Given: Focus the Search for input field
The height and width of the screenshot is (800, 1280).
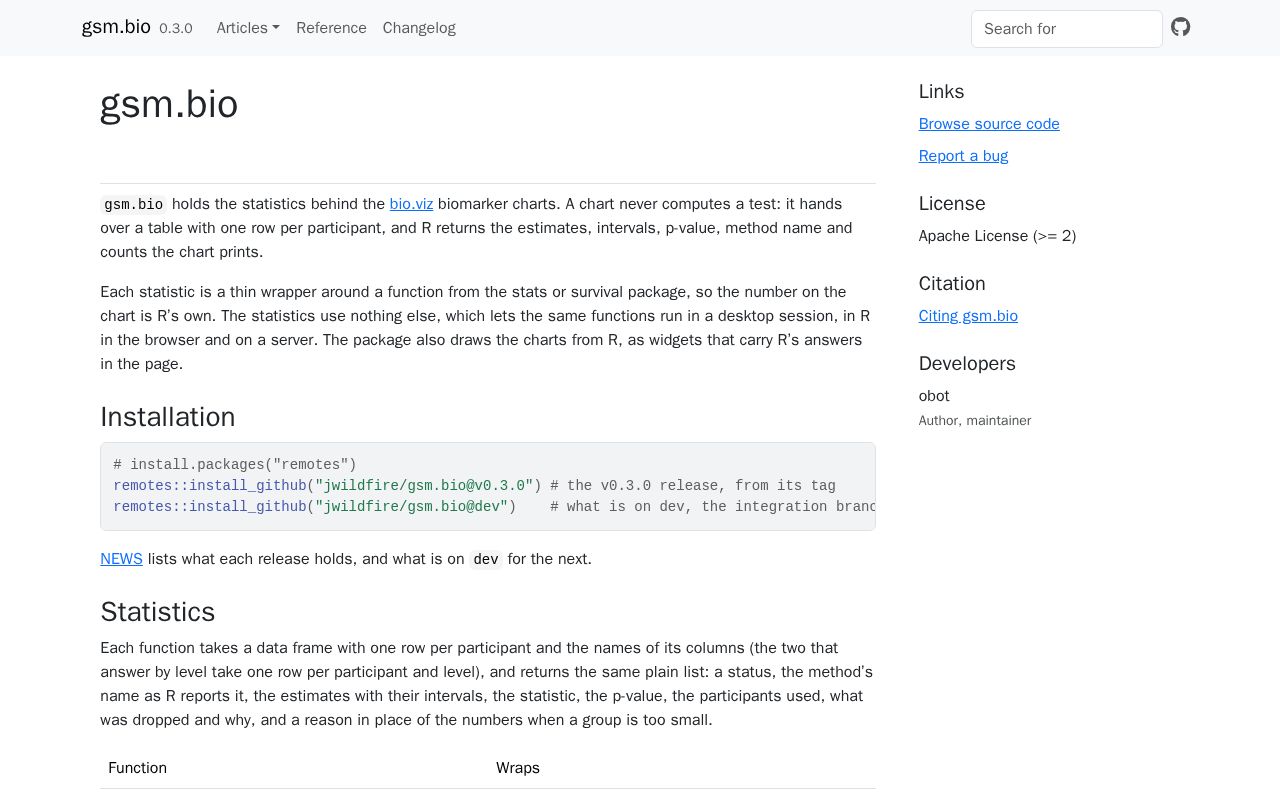Looking at the screenshot, I should coord(1067,29).
